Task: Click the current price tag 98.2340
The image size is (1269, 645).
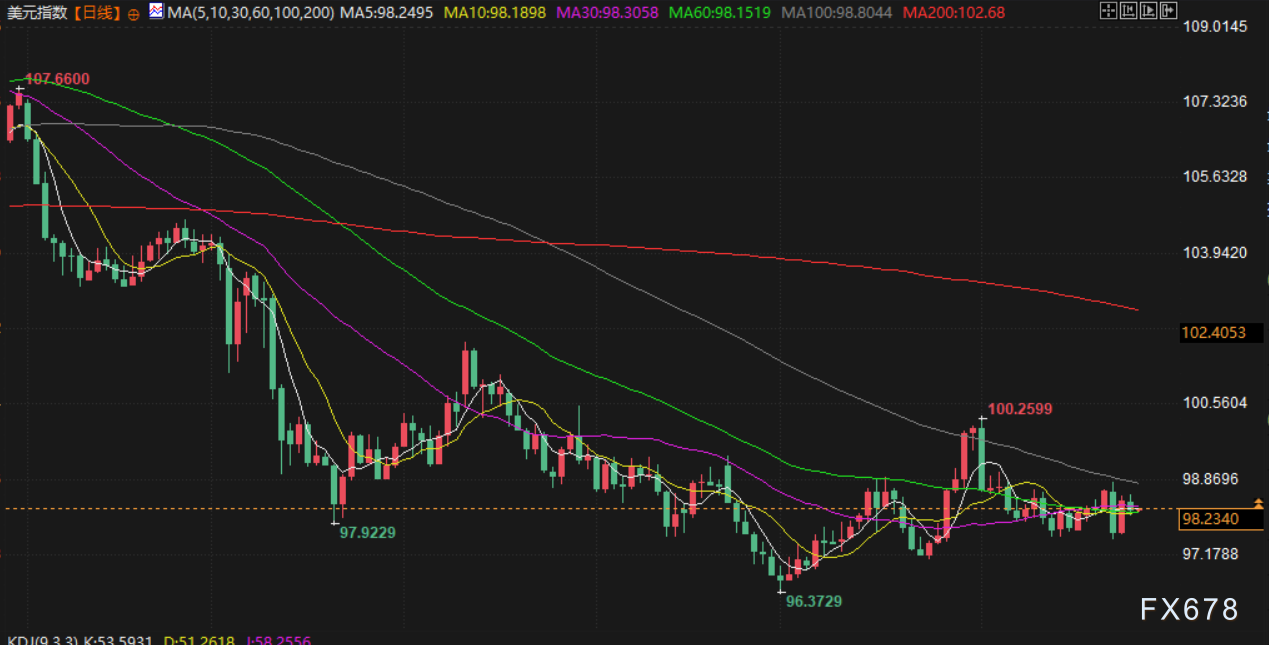Action: click(1210, 519)
